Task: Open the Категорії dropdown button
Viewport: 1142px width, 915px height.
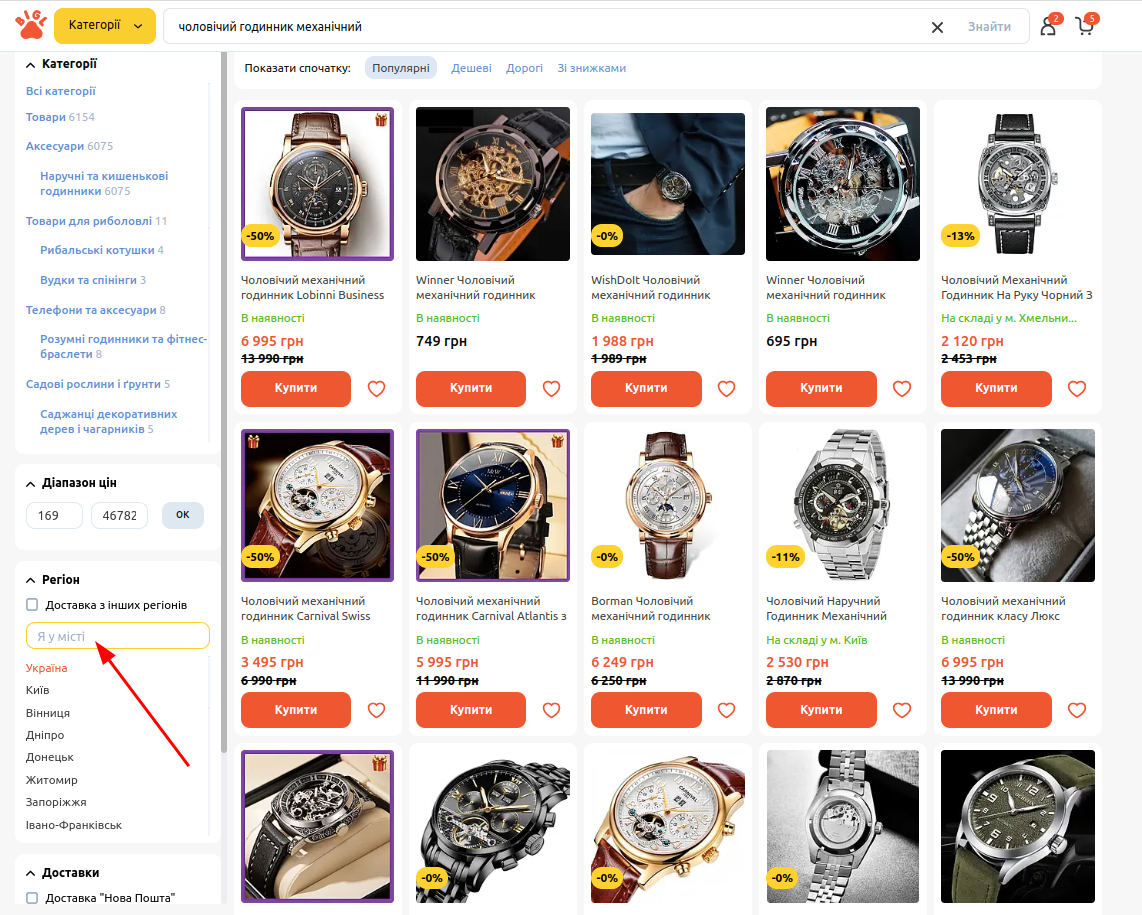Action: point(105,26)
